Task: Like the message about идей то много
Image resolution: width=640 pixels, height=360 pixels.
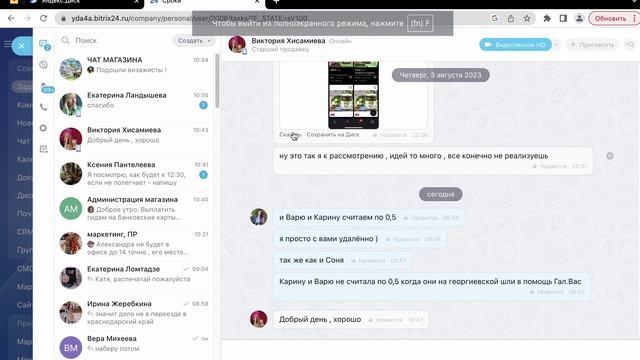Action: 549,166
